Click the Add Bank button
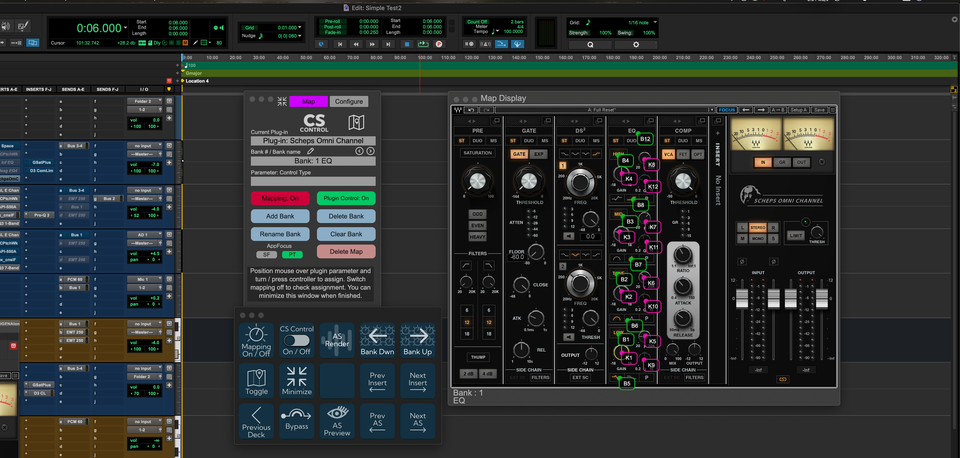 click(279, 215)
